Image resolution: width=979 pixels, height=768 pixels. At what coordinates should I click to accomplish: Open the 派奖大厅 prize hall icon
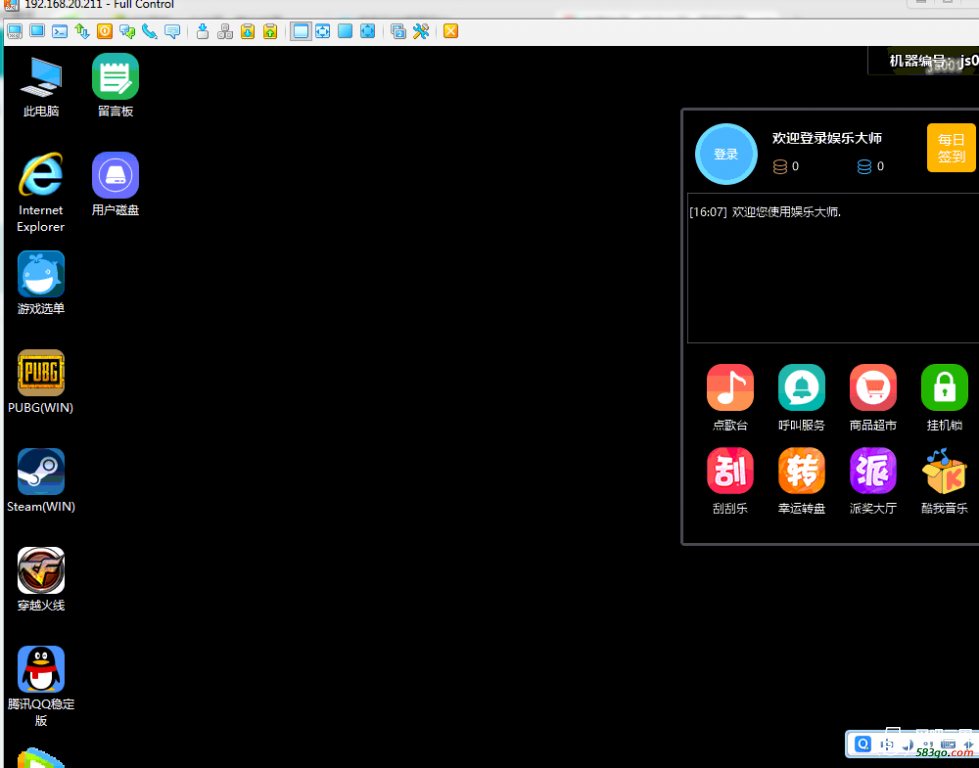click(x=873, y=471)
